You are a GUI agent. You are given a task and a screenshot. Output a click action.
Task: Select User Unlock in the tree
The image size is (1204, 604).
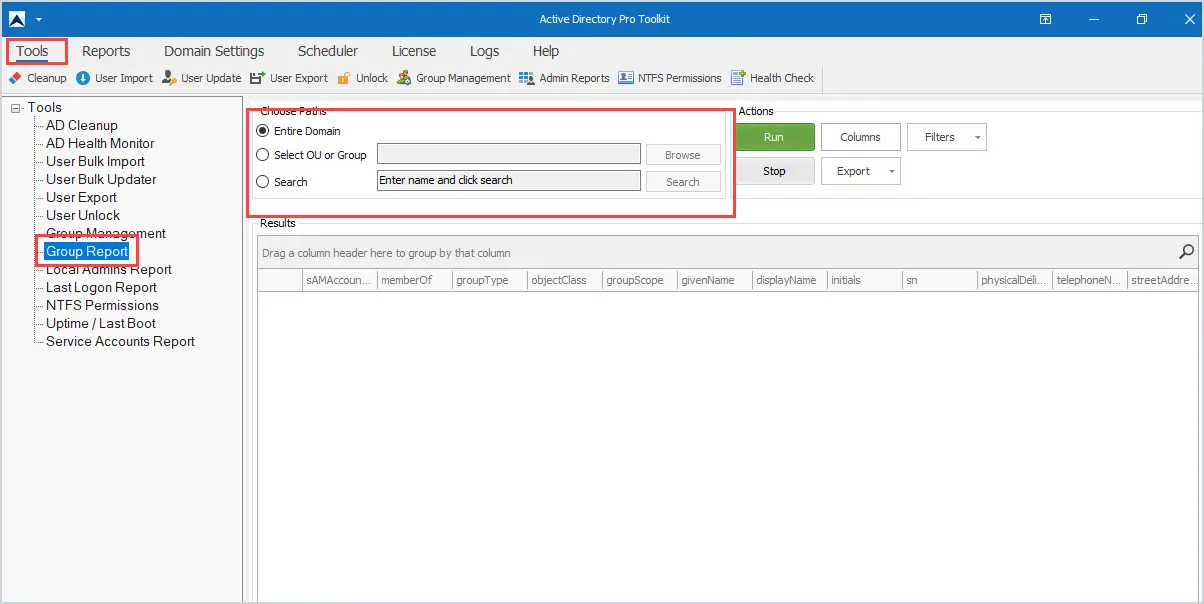(83, 216)
